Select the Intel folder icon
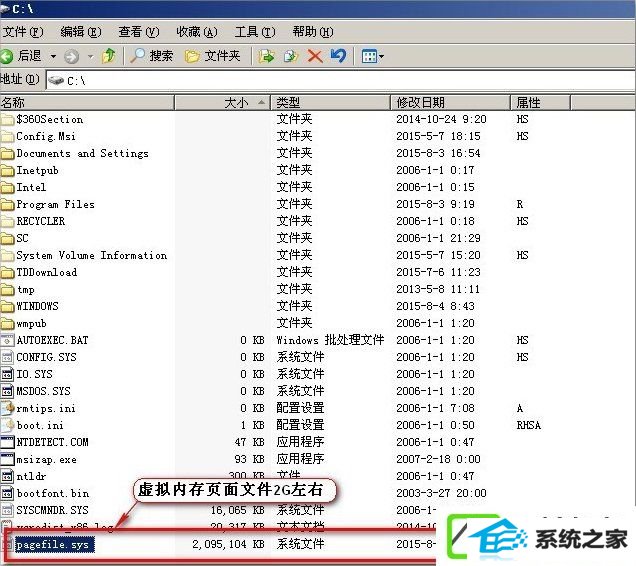The width and height of the screenshot is (636, 566). point(7,187)
